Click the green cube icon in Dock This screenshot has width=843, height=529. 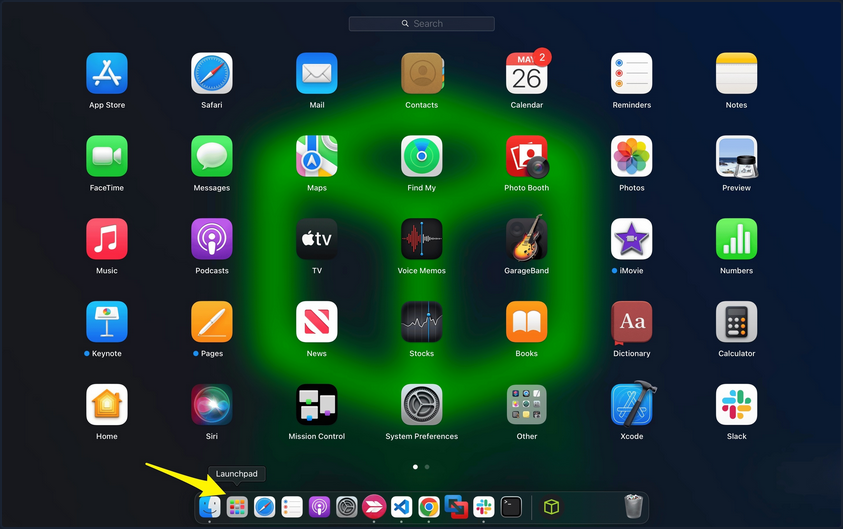tap(552, 507)
